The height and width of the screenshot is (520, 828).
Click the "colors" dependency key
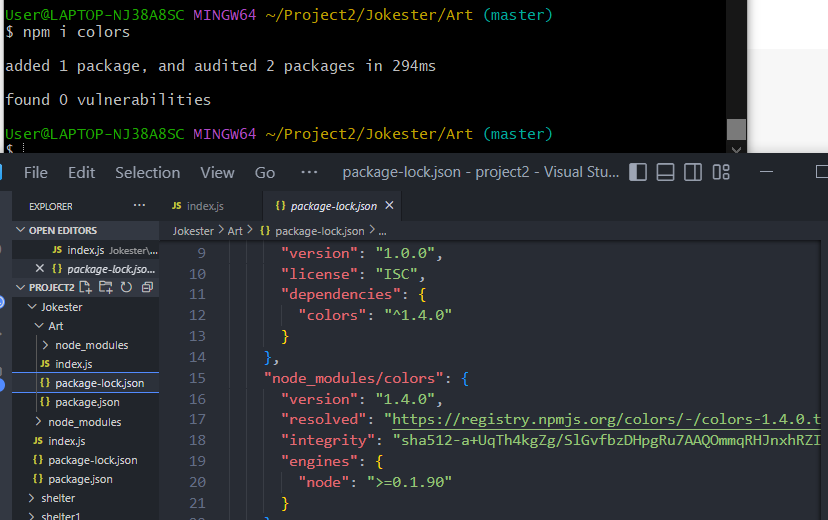[x=332, y=315]
